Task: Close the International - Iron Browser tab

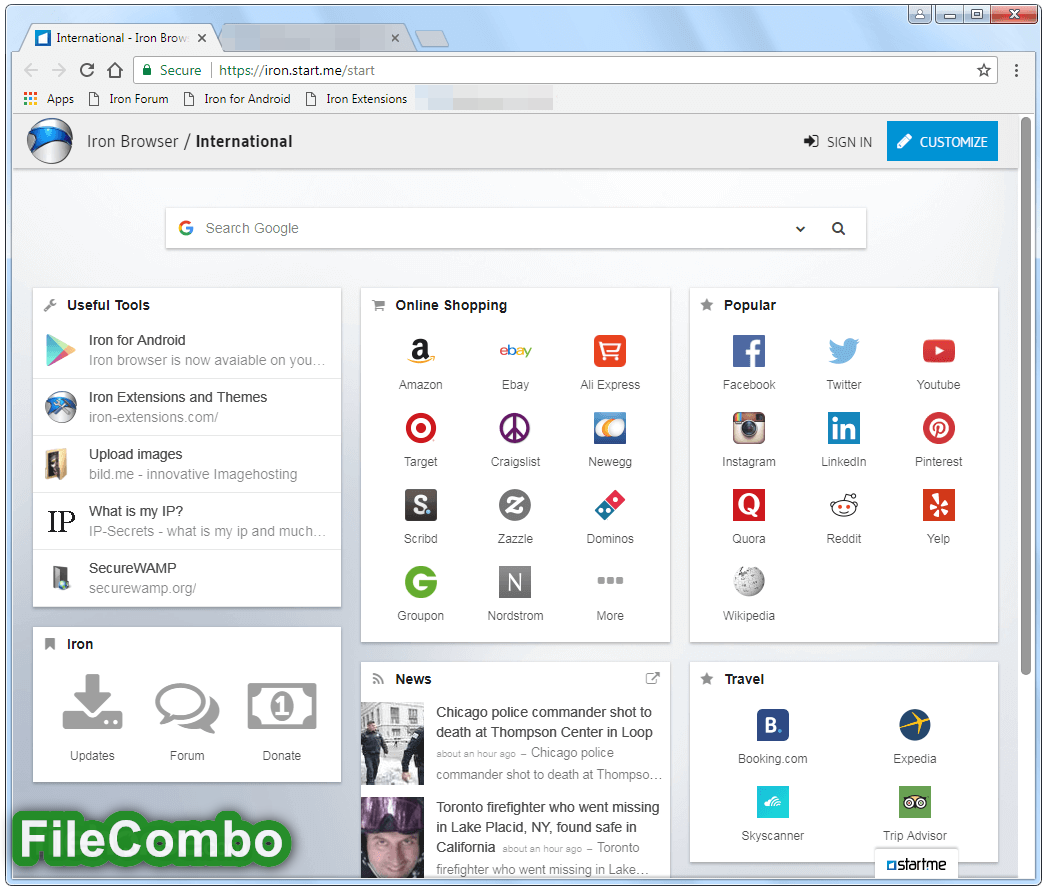Action: pos(202,38)
